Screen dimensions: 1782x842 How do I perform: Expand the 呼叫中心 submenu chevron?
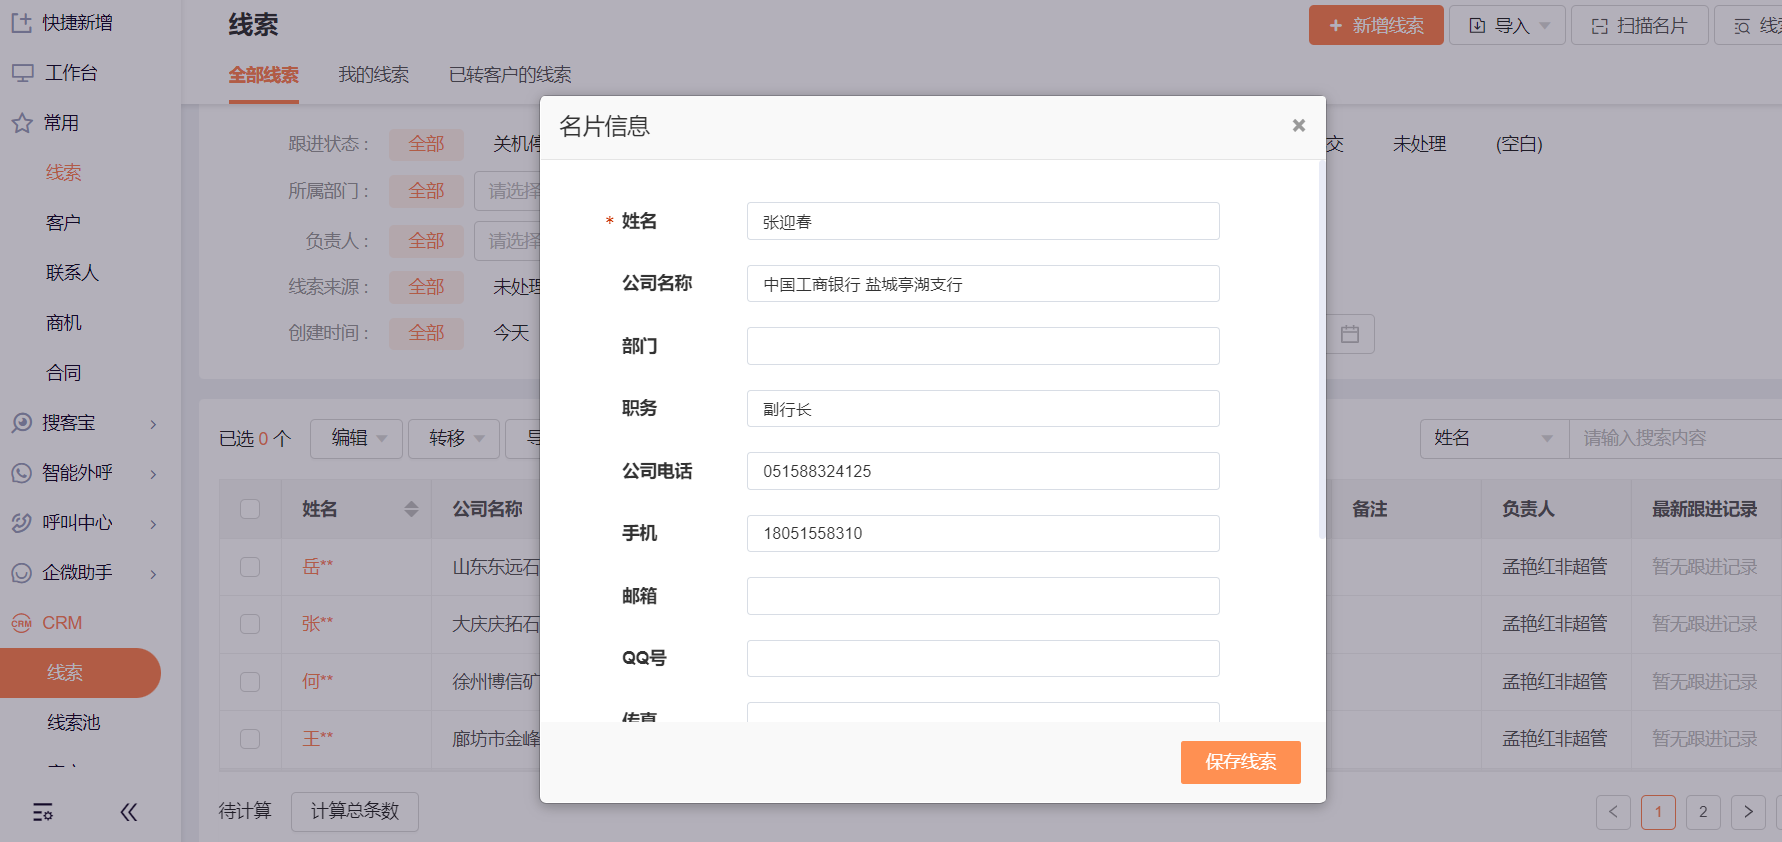(153, 524)
